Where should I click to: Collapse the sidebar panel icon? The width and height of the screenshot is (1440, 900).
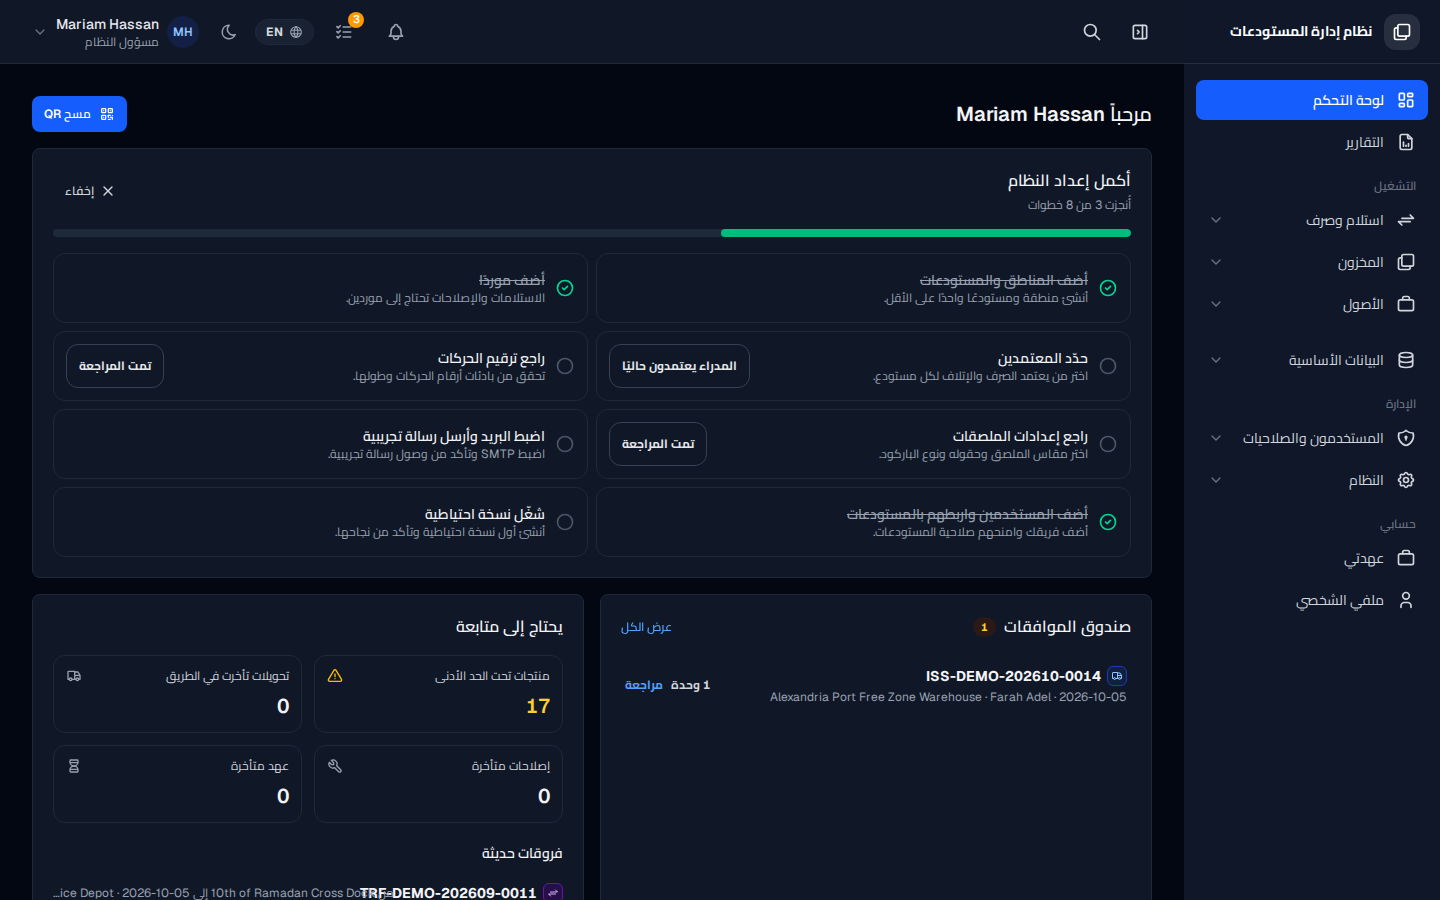(x=1140, y=32)
